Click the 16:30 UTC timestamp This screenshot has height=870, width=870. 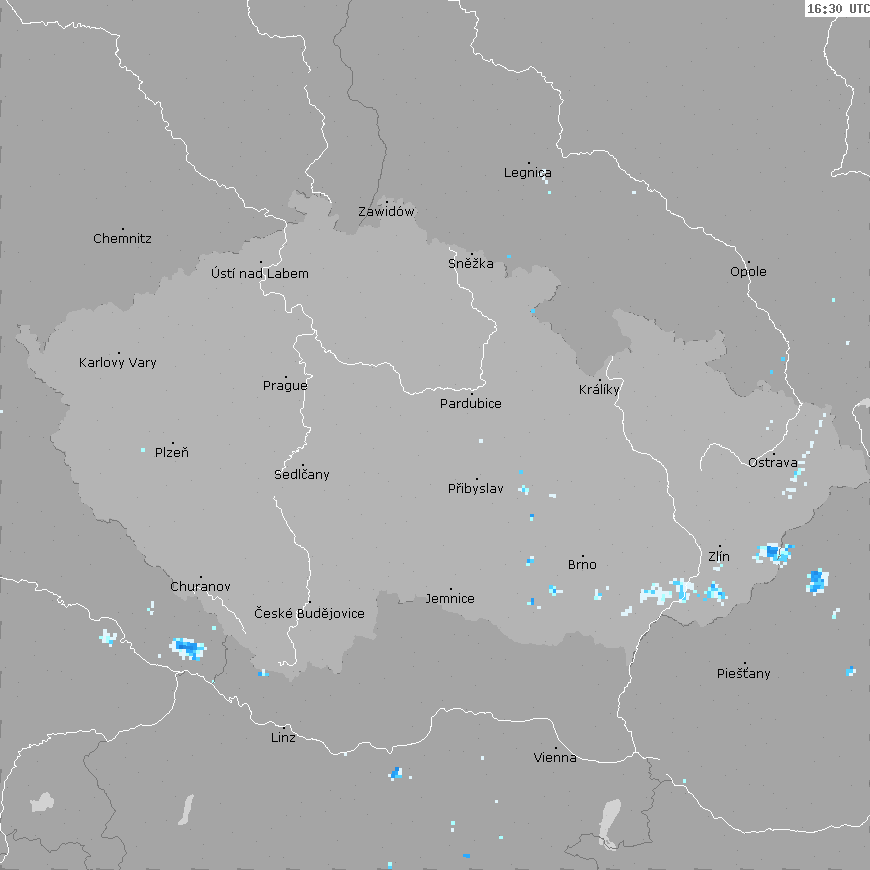837,8
